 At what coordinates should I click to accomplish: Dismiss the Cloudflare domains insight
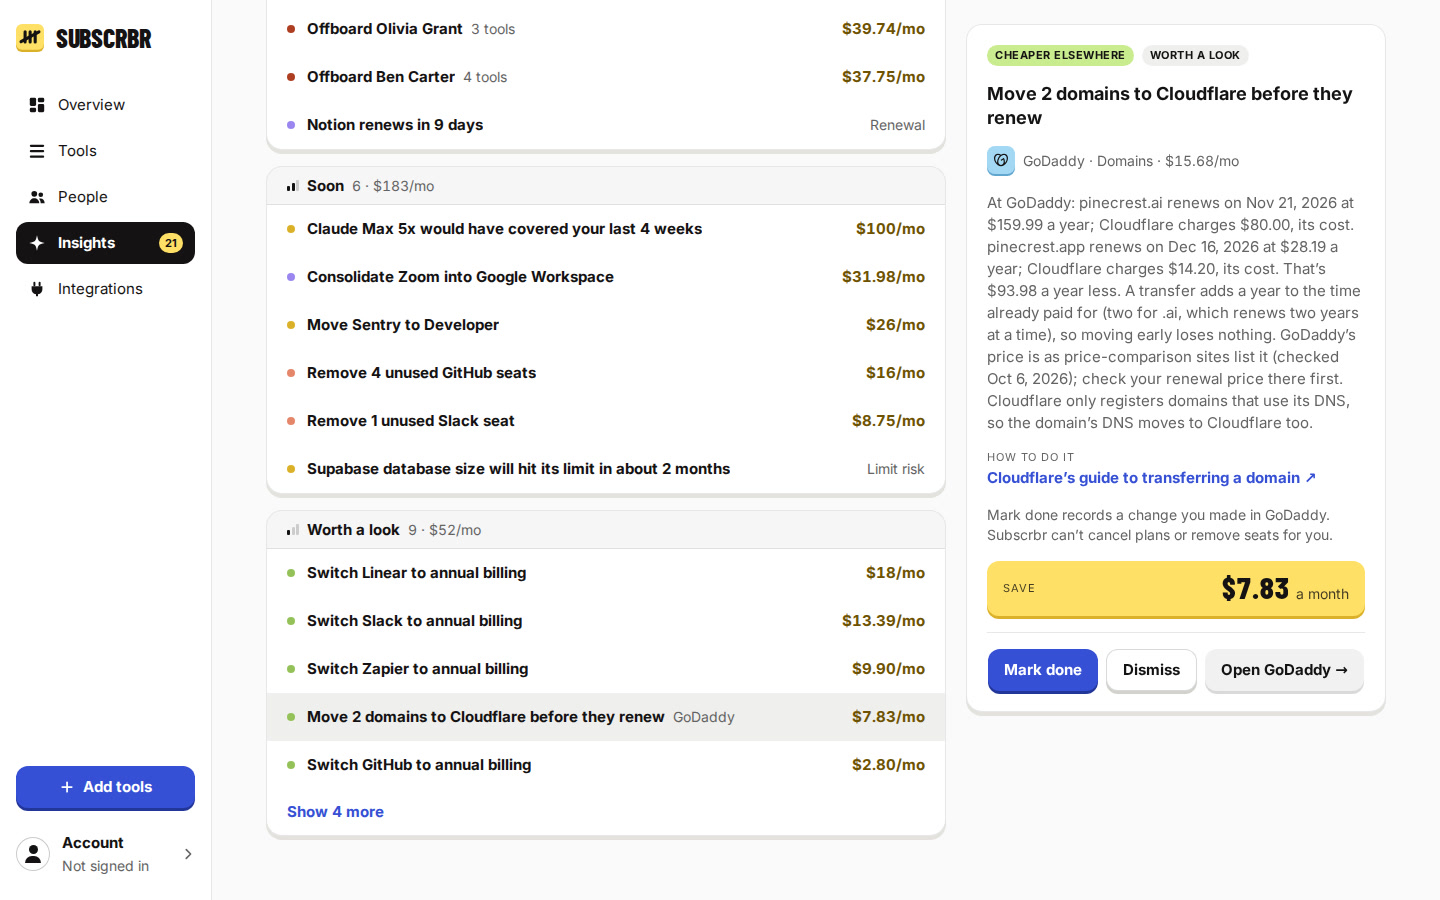[x=1151, y=670]
